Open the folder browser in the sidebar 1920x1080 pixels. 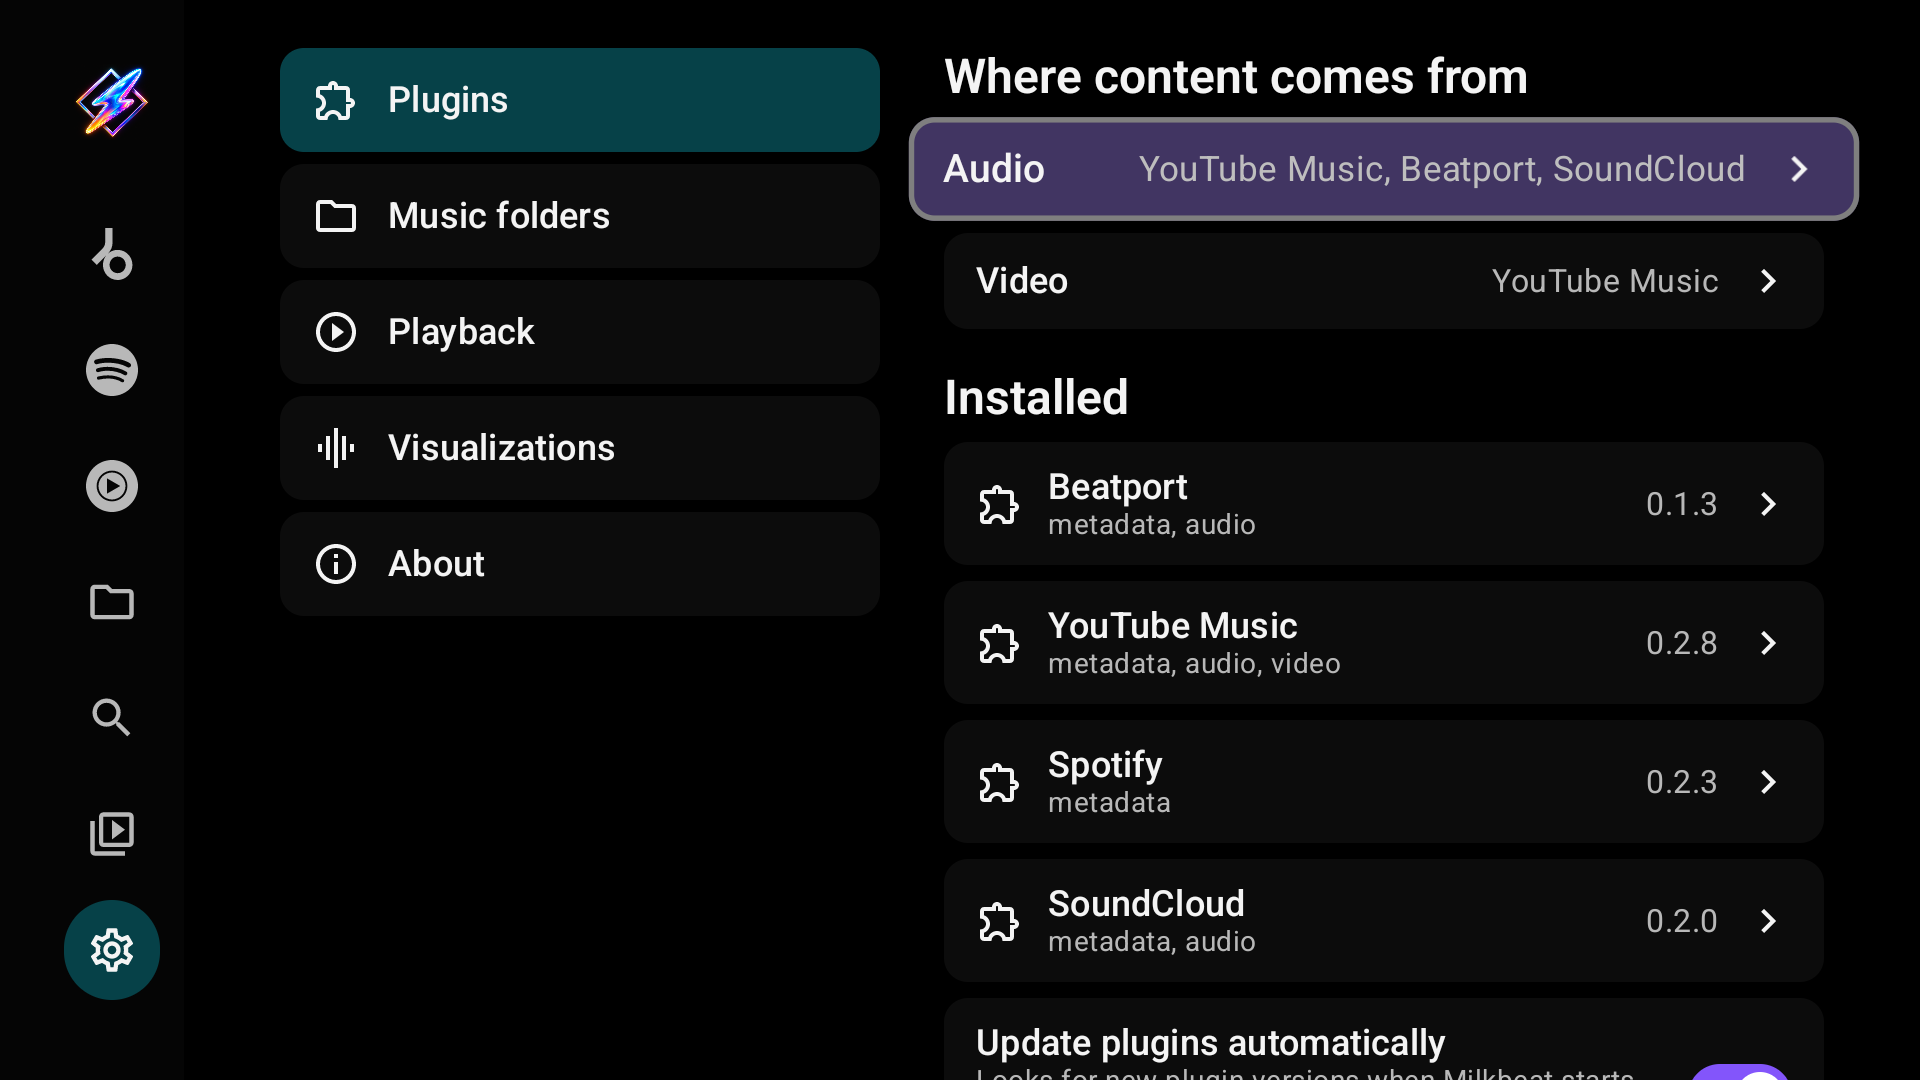(x=112, y=602)
